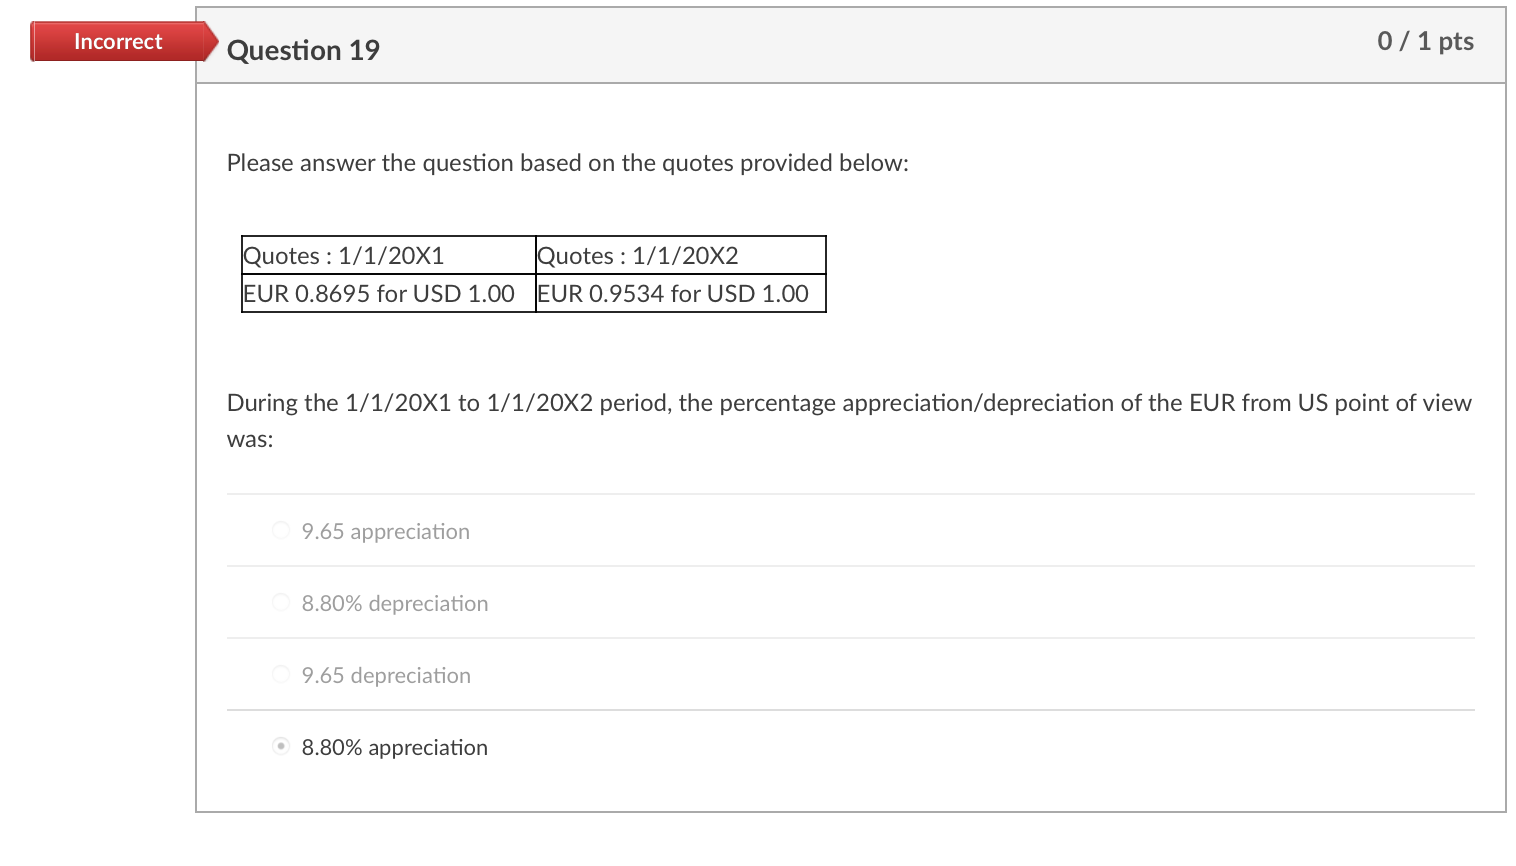Click the "9.65 appreciation" answer label text

(x=385, y=531)
